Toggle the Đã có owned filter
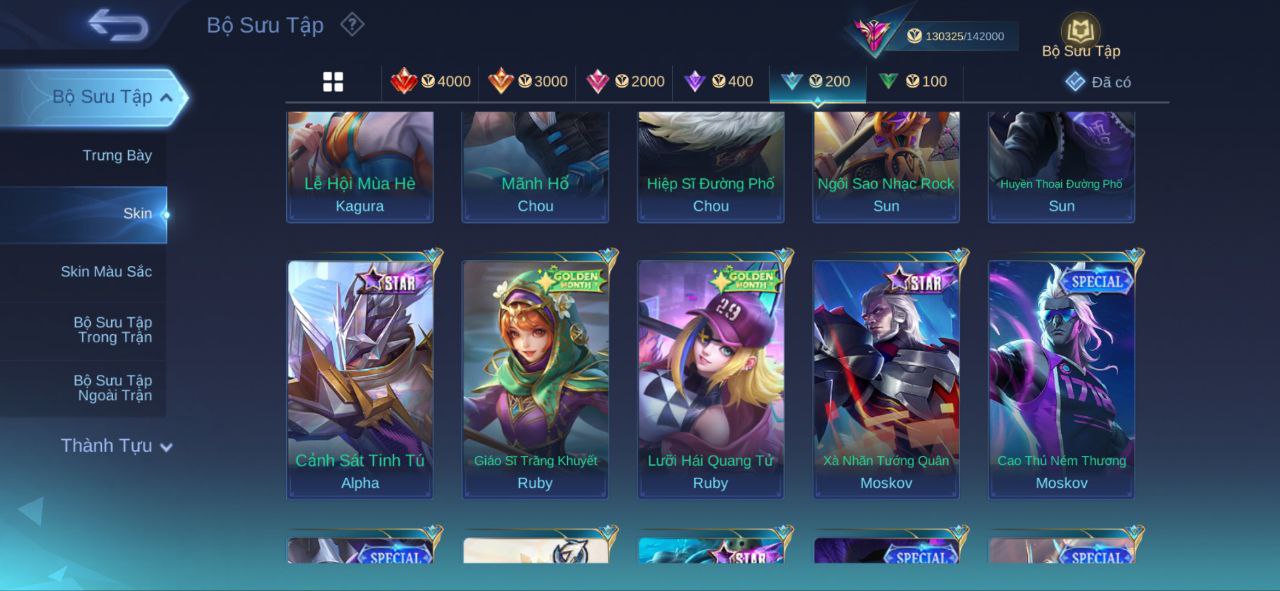Image resolution: width=1280 pixels, height=591 pixels. coord(1098,82)
